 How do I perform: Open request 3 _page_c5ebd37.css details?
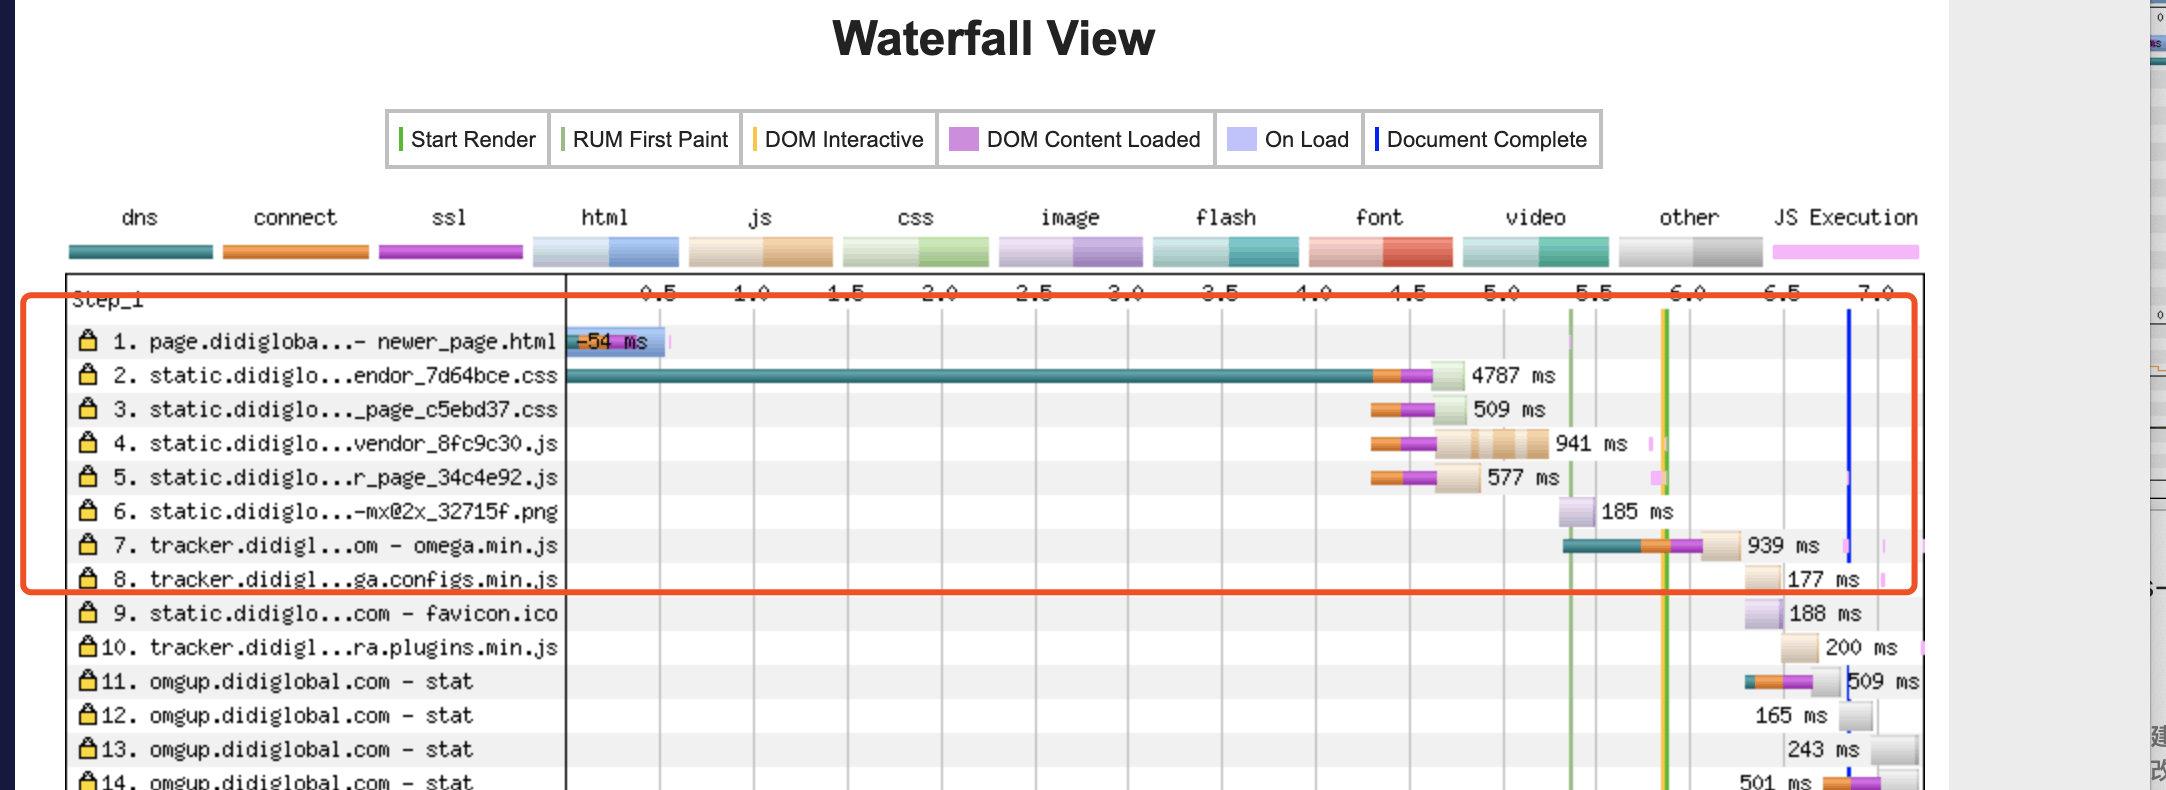334,410
